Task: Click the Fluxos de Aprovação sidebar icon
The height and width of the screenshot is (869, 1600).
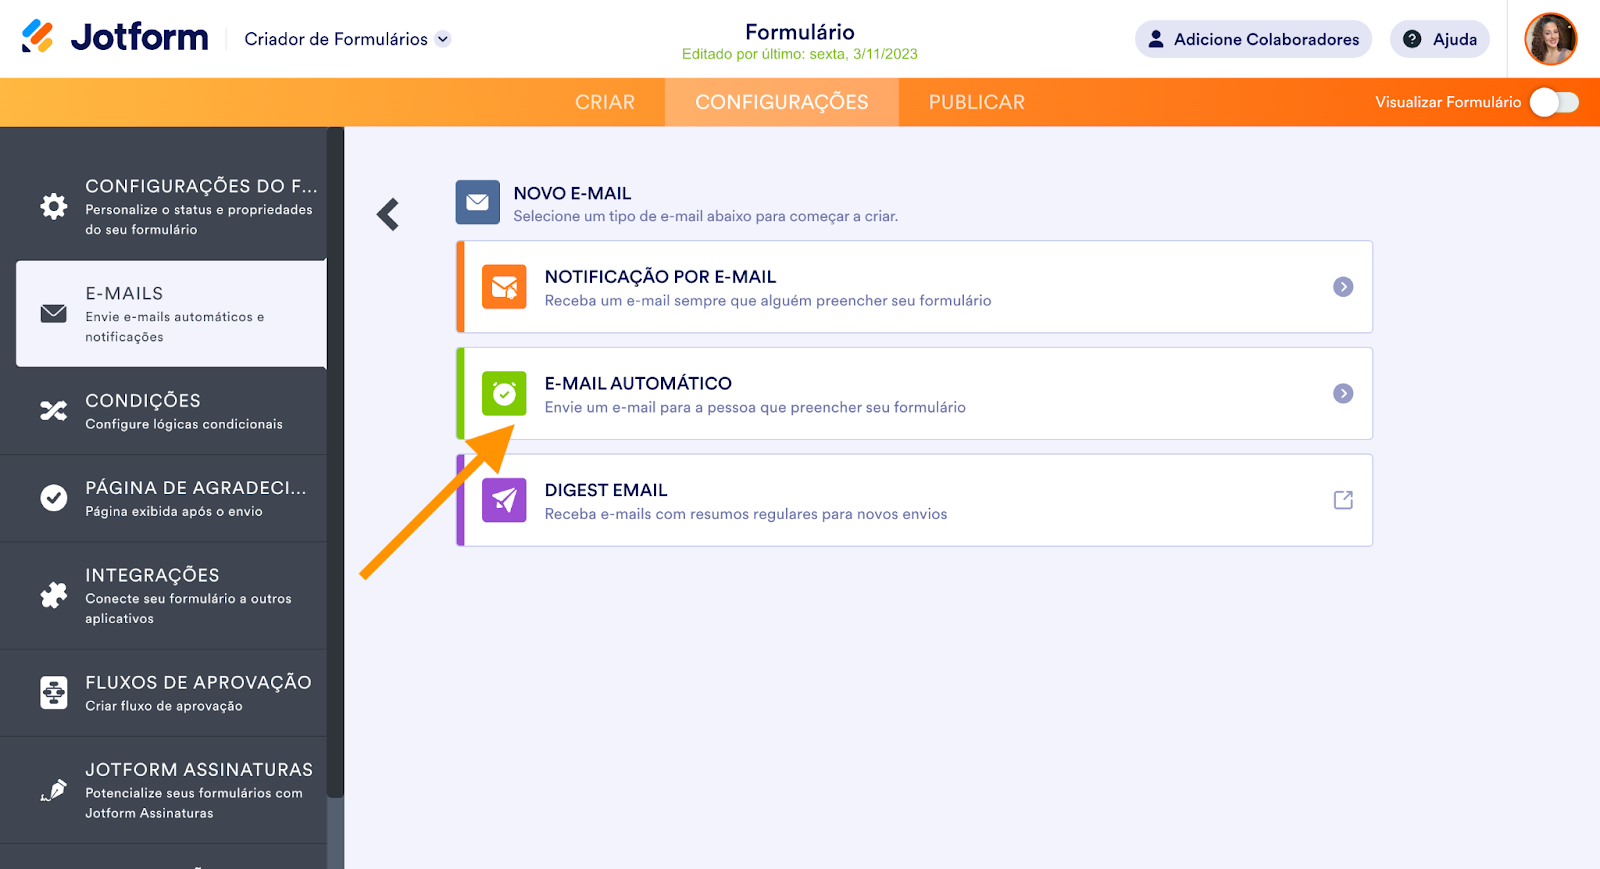Action: pos(53,692)
